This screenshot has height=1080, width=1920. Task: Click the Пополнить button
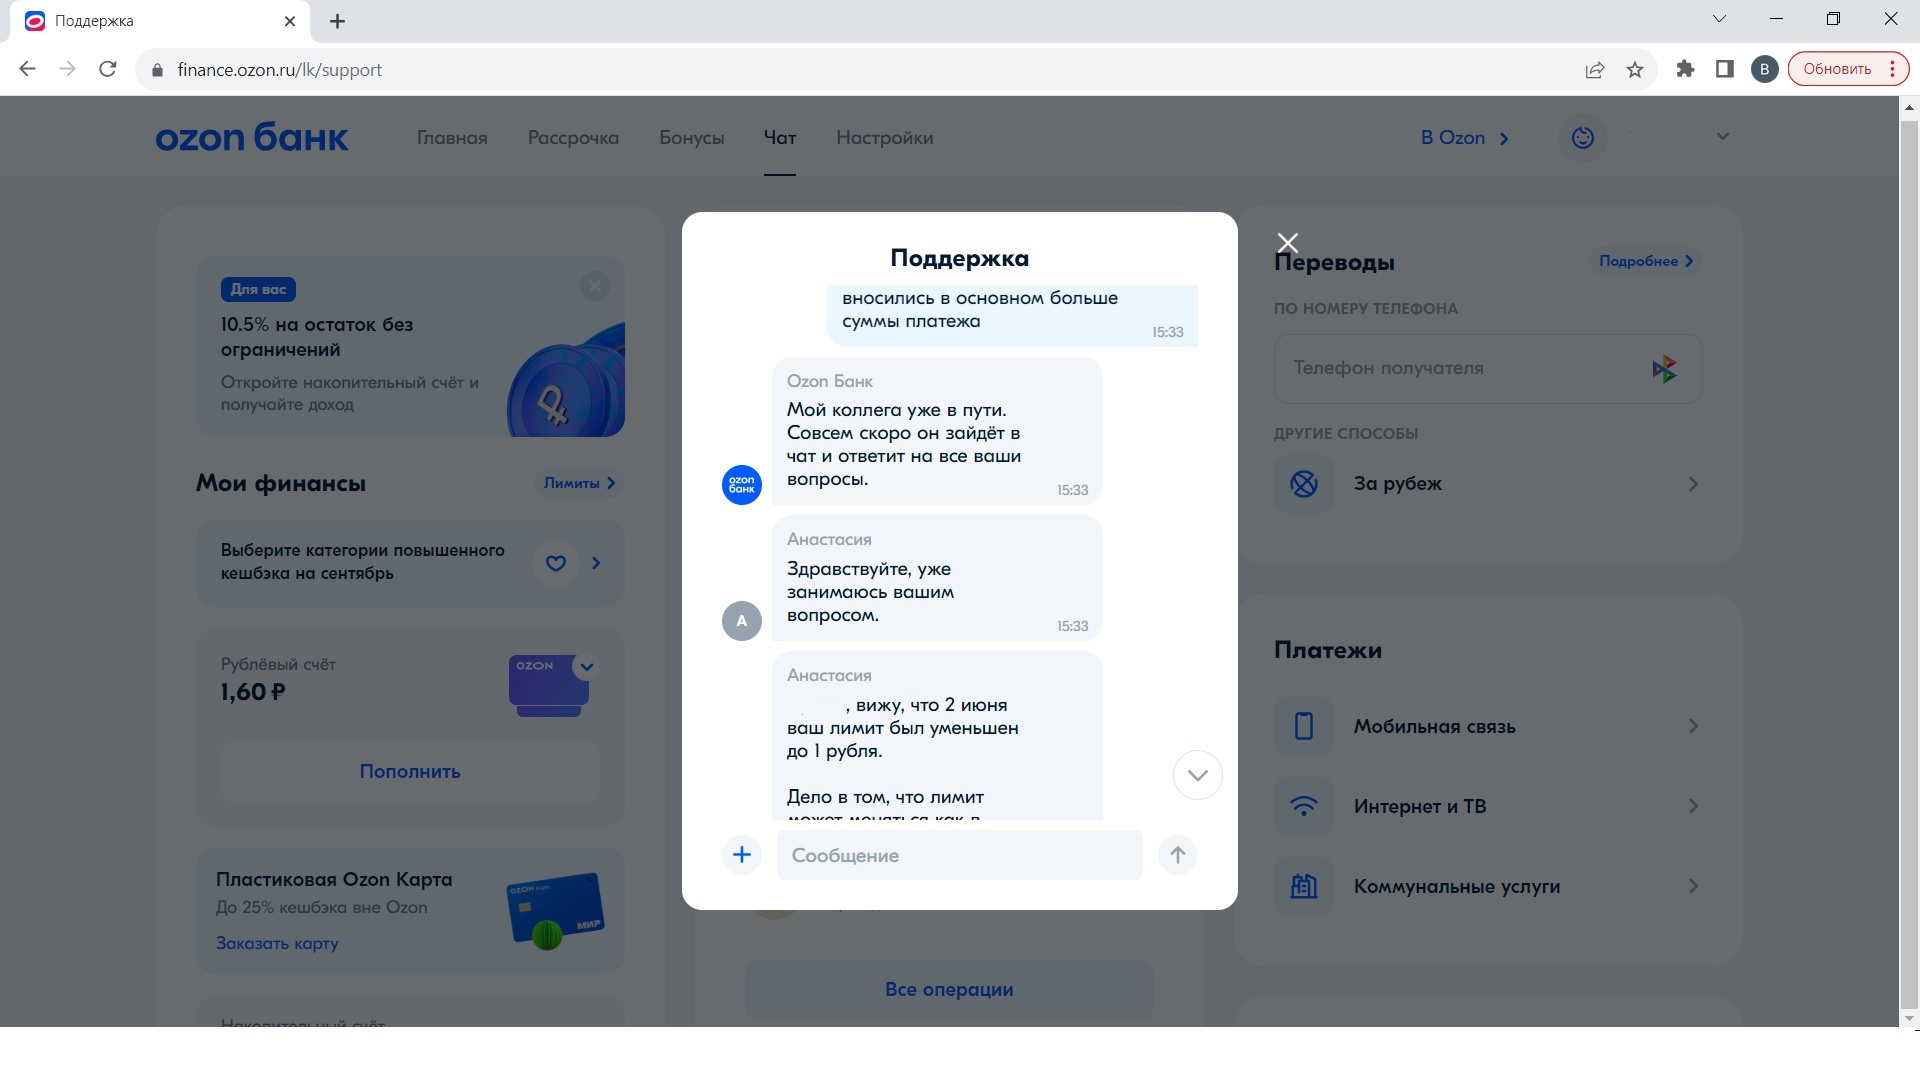[x=410, y=772]
